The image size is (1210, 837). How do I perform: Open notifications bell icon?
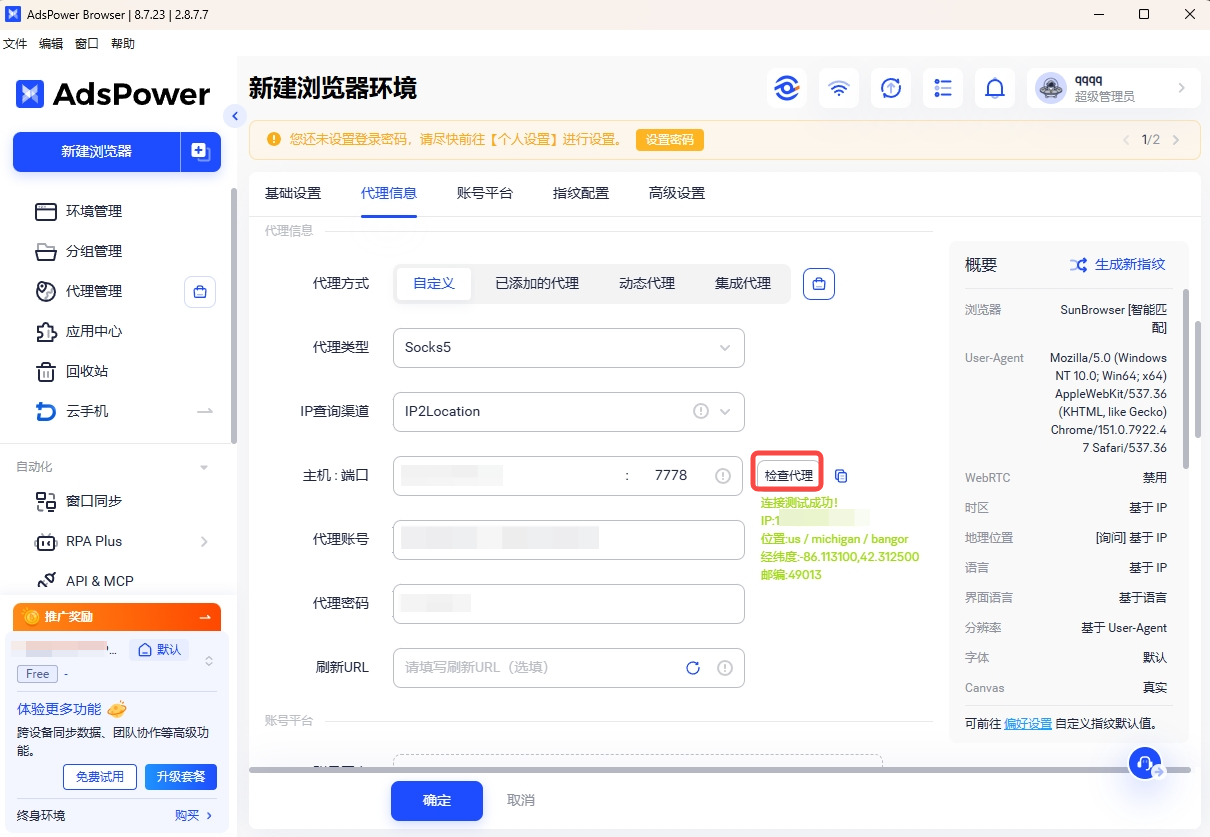click(995, 88)
